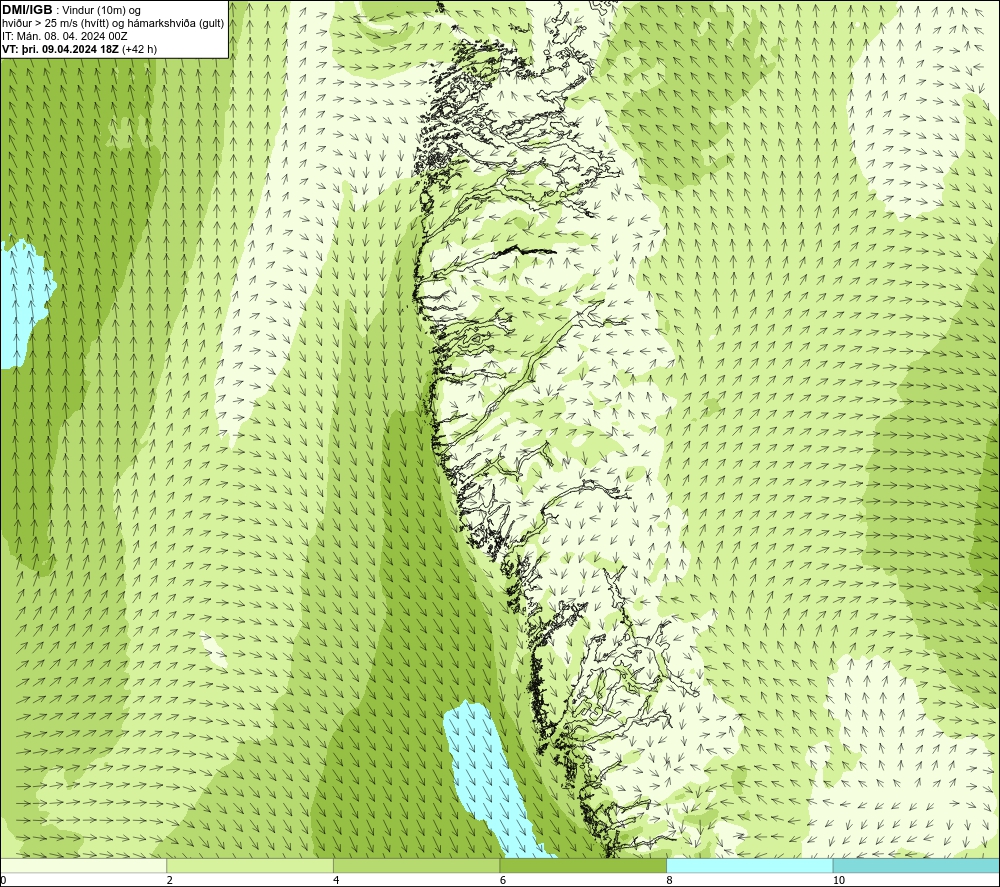Click the 'hviður > 25 m/s' legend text
The width and height of the screenshot is (1000, 887).
(38, 24)
